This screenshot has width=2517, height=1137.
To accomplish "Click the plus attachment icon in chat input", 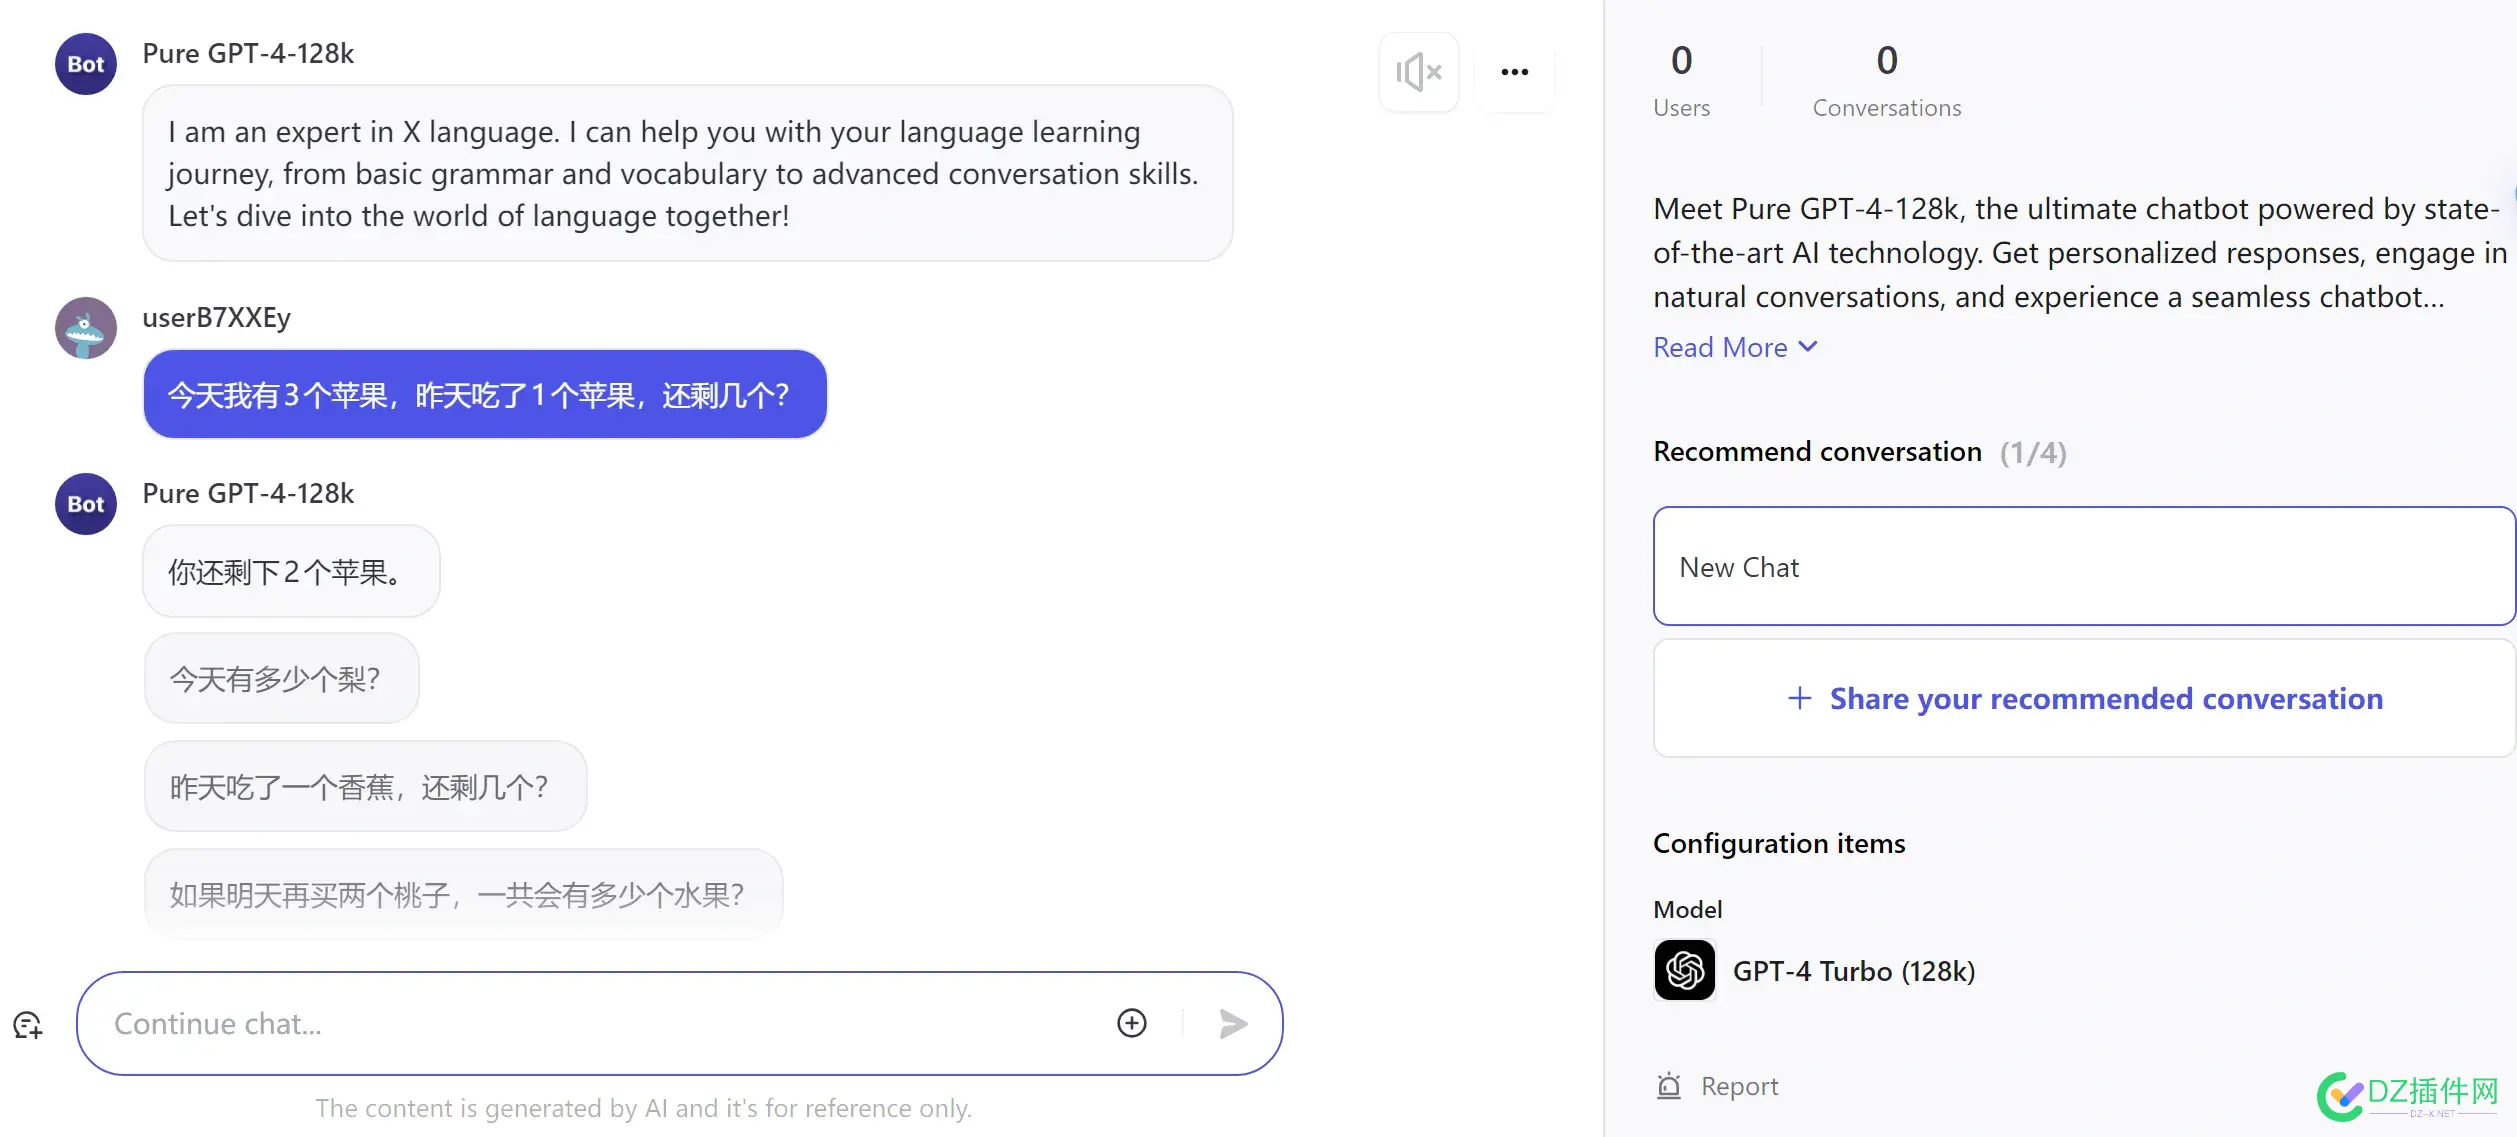I will 1131,1023.
